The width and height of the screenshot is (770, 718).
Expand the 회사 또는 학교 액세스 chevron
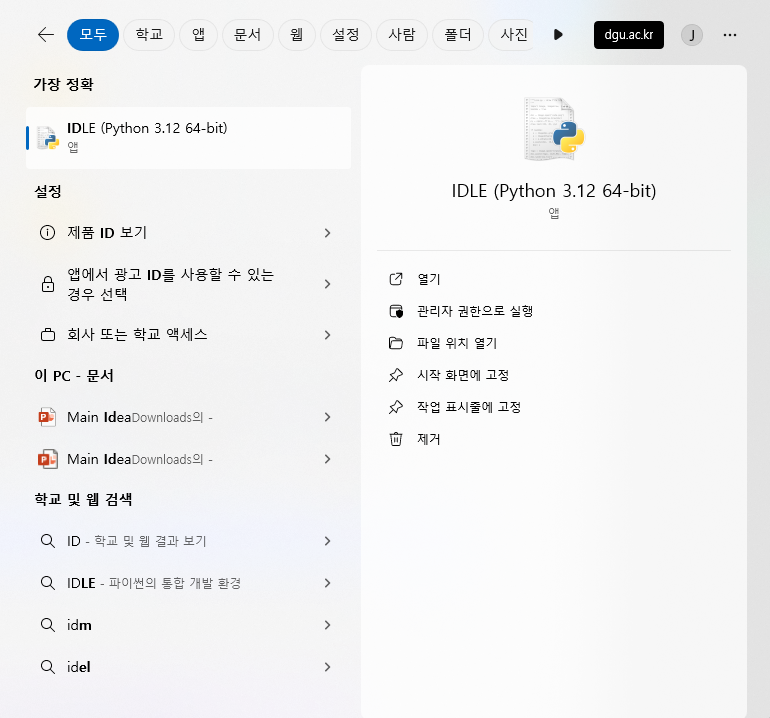[328, 335]
